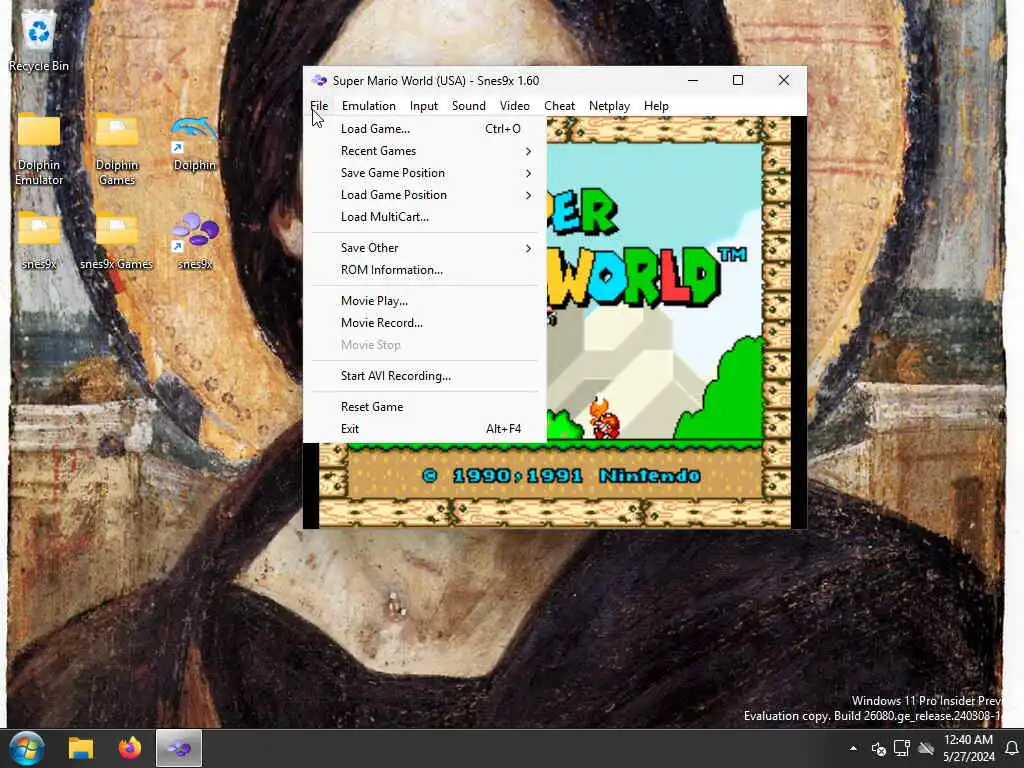
Task: Expand the Load Game Position submenu
Action: click(x=424, y=195)
